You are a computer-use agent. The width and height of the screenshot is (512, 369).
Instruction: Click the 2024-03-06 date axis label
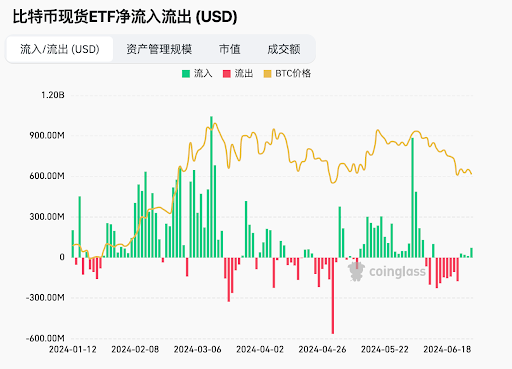pos(197,349)
